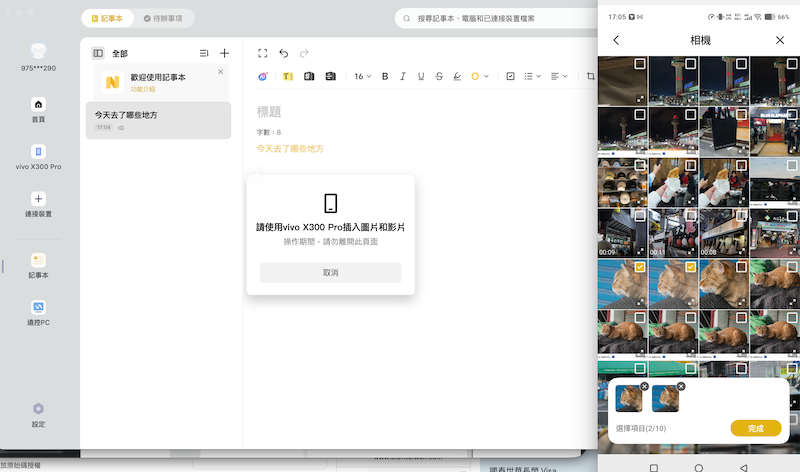The height and width of the screenshot is (472, 800).
Task: Create a new note with plus icon
Action: [224, 53]
